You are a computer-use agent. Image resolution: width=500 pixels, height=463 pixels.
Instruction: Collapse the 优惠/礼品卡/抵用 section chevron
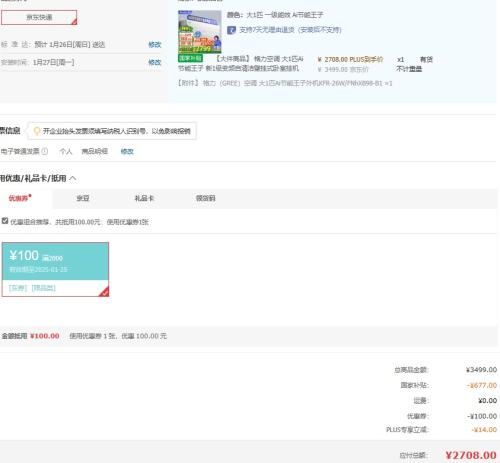(x=73, y=179)
